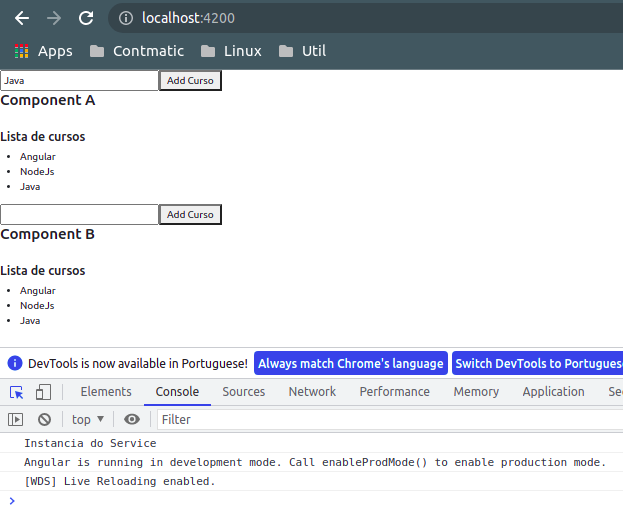Image resolution: width=623 pixels, height=527 pixels.
Task: Switch to the Elements tab
Action: click(106, 392)
